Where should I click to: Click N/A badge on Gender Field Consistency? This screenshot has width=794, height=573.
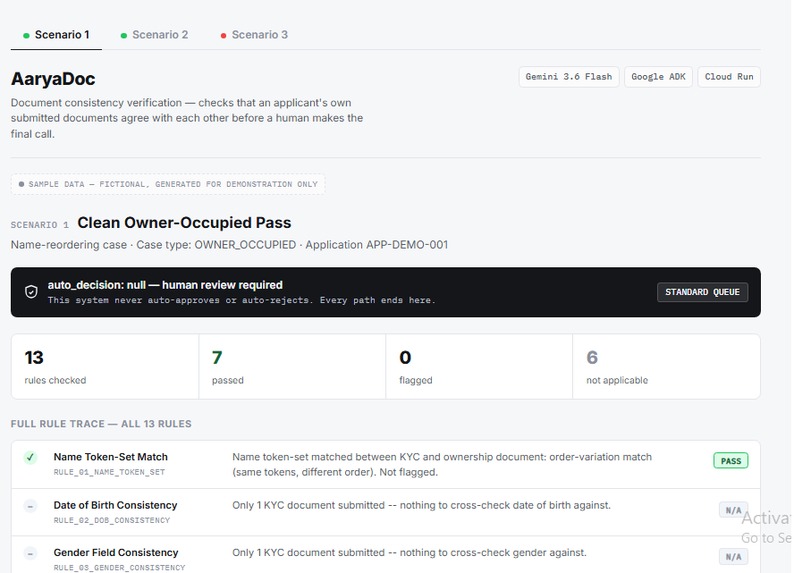(733, 557)
